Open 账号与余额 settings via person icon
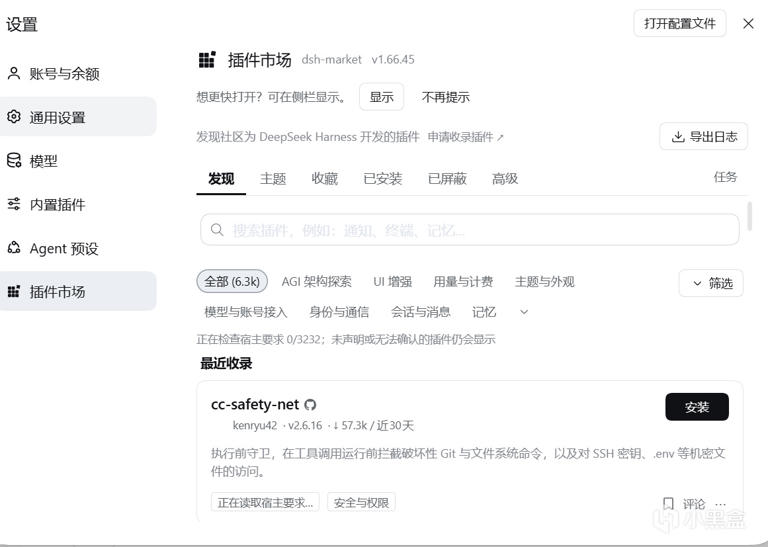This screenshot has width=768, height=547. tap(14, 73)
